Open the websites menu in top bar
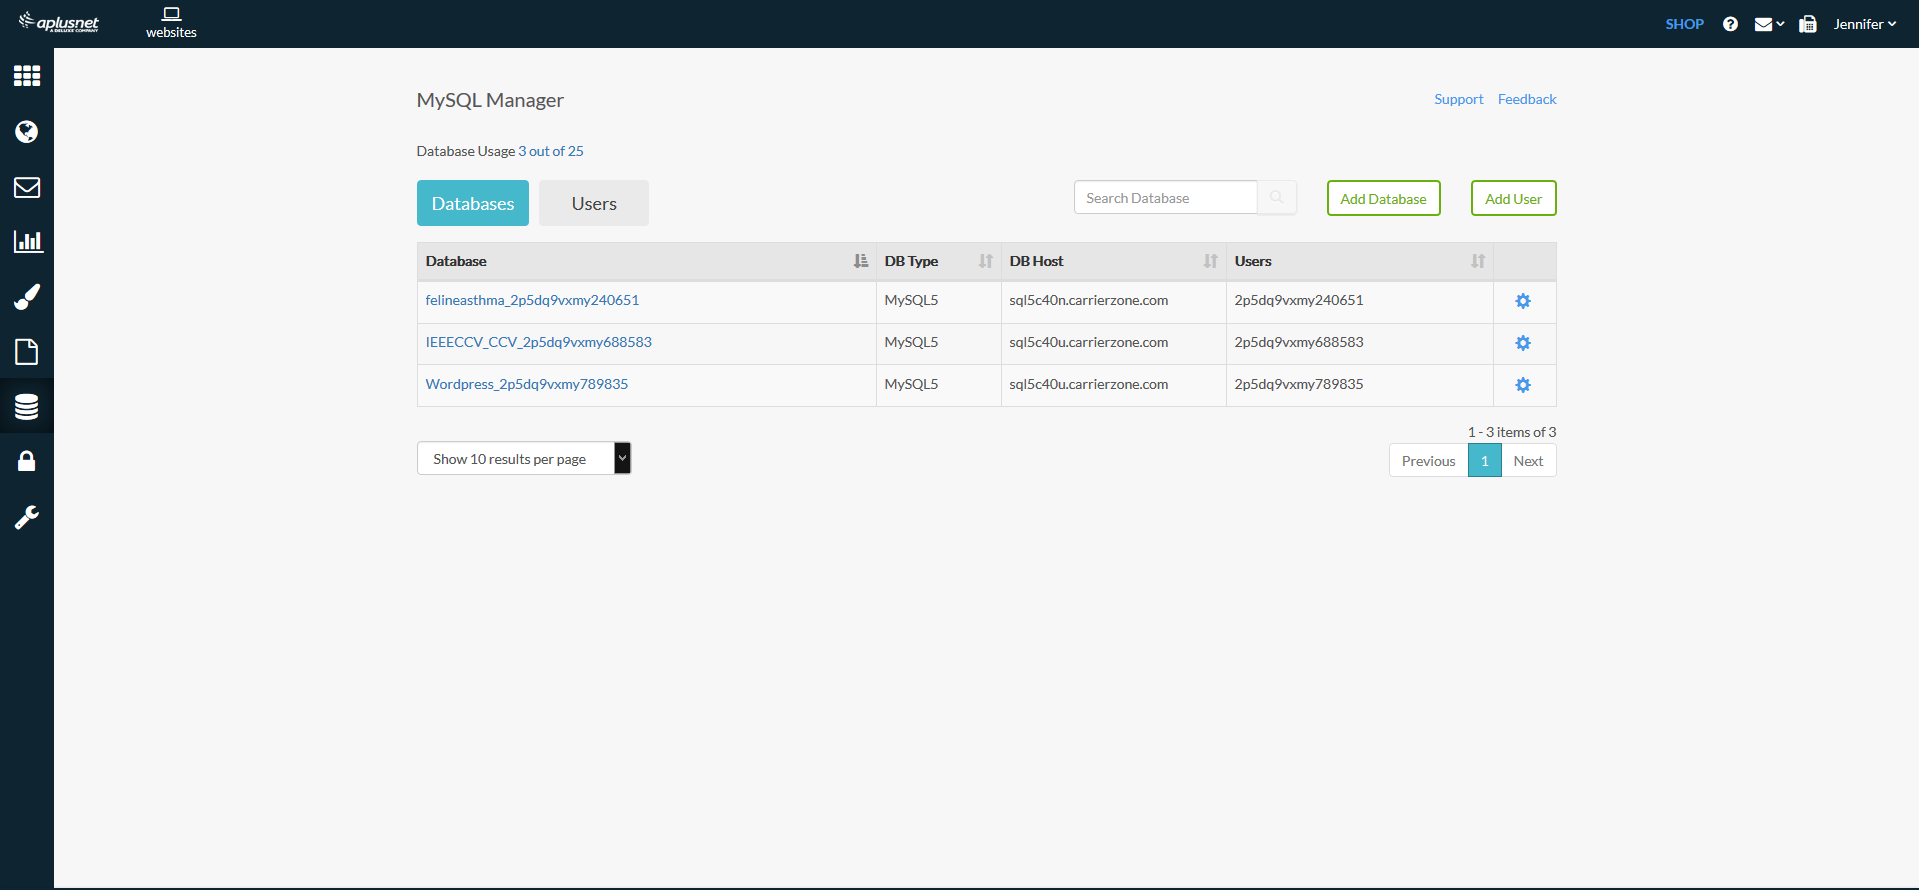The width and height of the screenshot is (1919, 890). (x=171, y=23)
